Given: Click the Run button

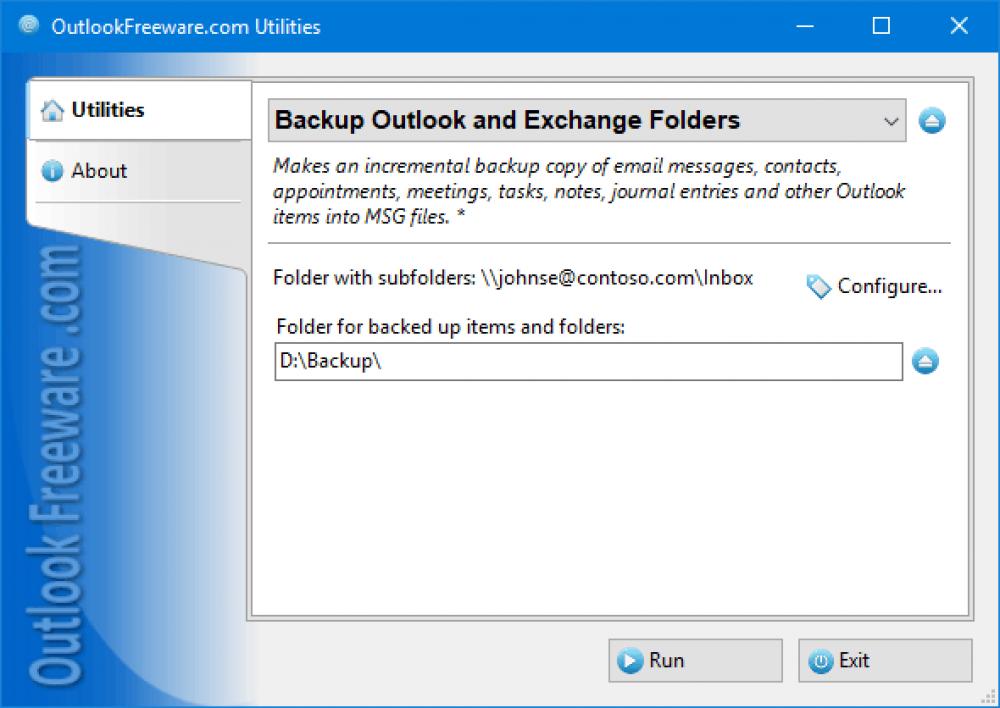Looking at the screenshot, I should (695, 660).
